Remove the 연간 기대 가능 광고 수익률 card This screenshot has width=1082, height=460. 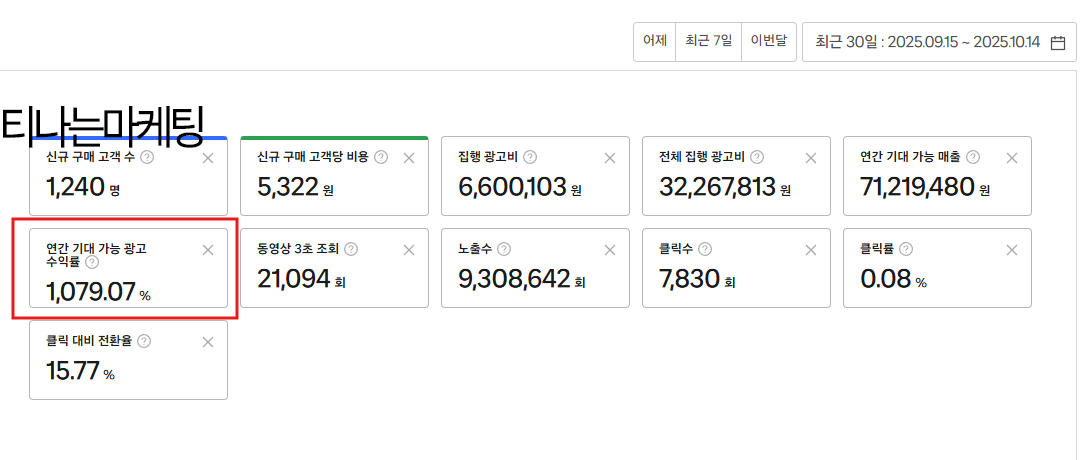tap(208, 250)
